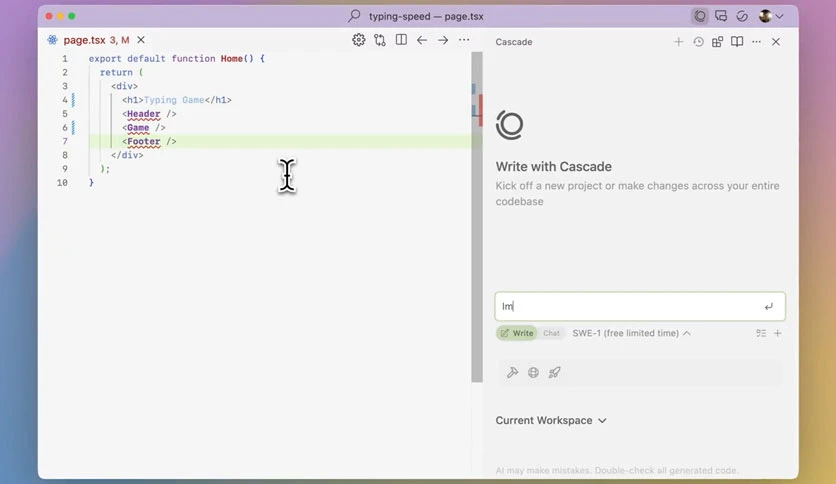Click the Cascade logo in the panel

point(510,125)
